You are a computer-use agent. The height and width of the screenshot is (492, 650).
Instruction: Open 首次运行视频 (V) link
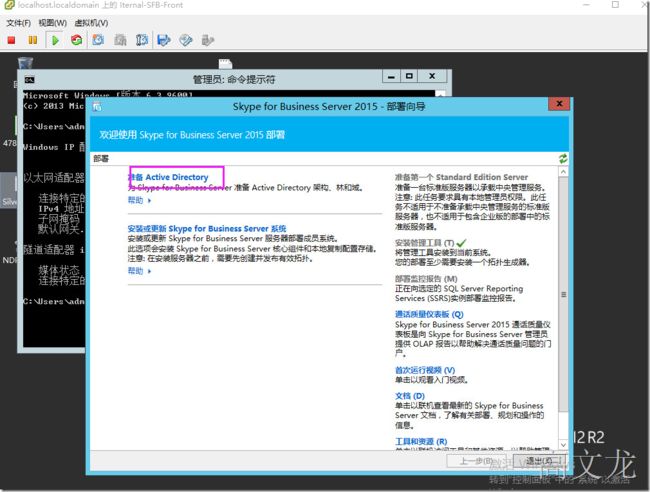pos(425,370)
